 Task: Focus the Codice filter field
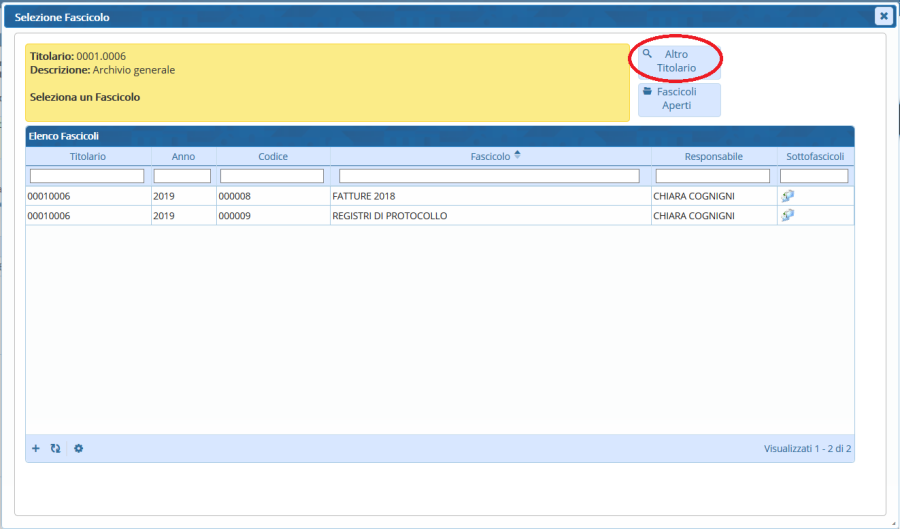pos(272,176)
